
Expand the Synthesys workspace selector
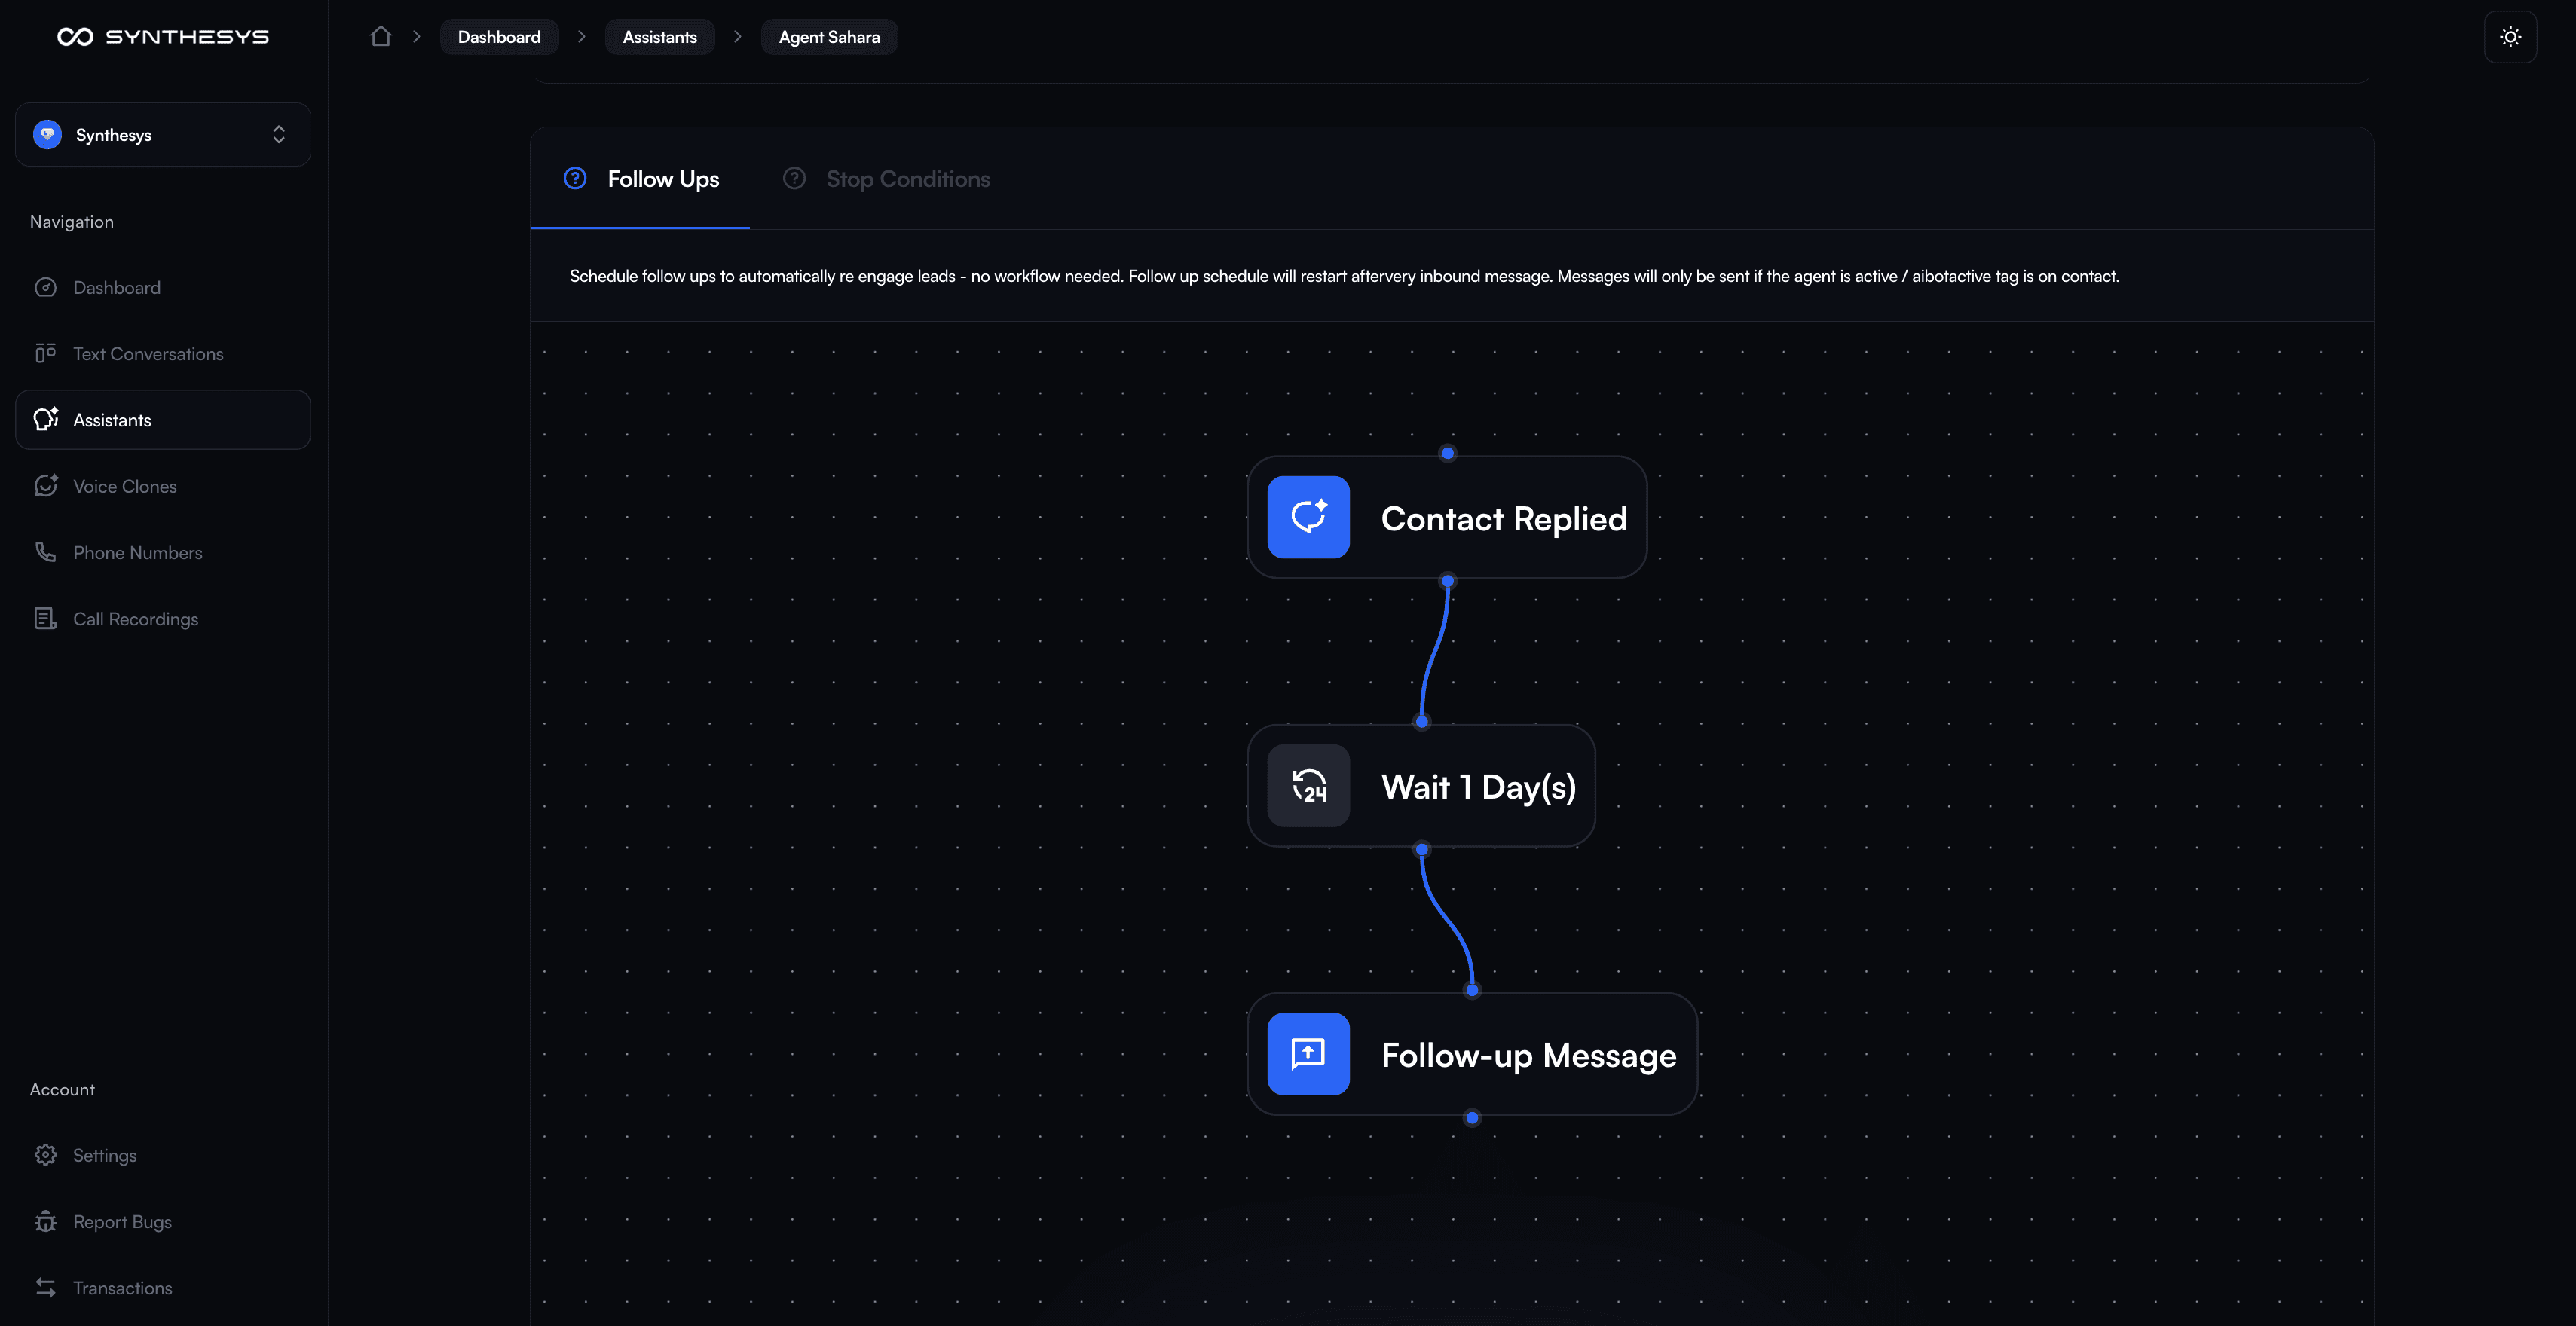(x=163, y=135)
